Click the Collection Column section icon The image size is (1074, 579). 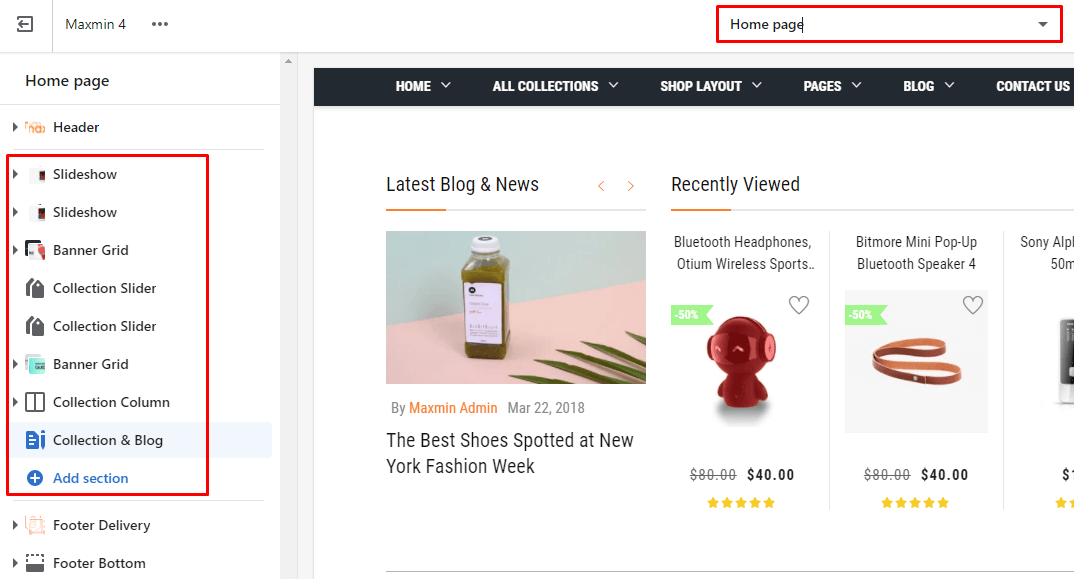(x=36, y=402)
